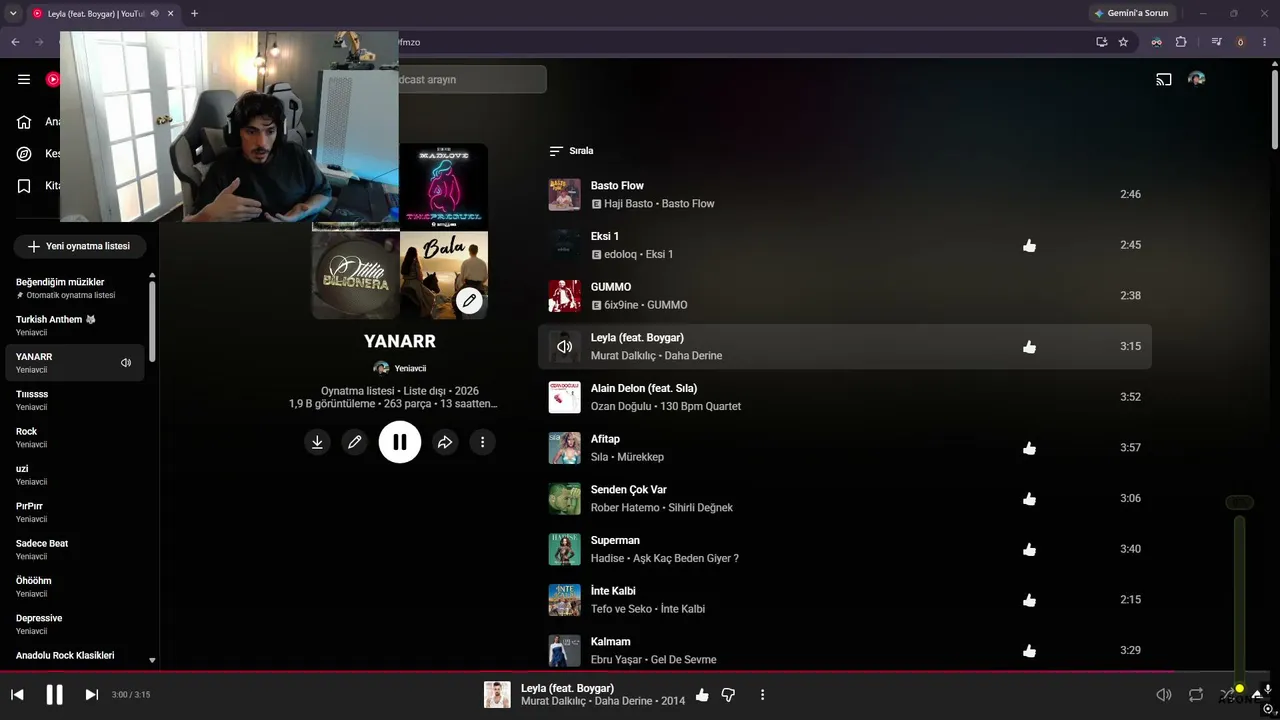Click the now-playing album art in player bar

click(x=497, y=695)
